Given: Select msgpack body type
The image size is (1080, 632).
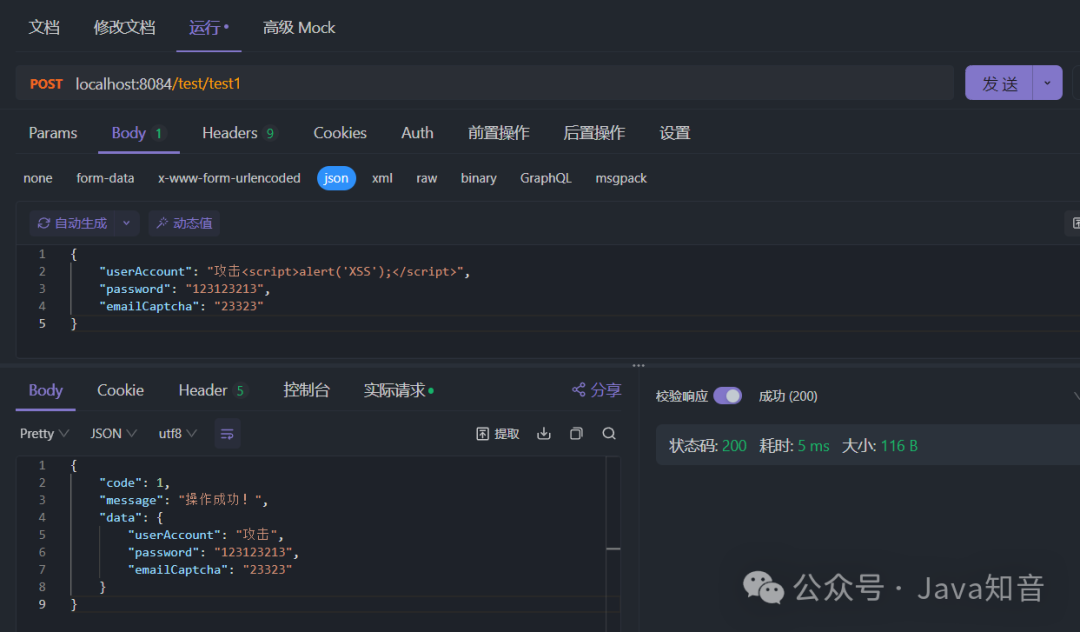Looking at the screenshot, I should (x=621, y=178).
